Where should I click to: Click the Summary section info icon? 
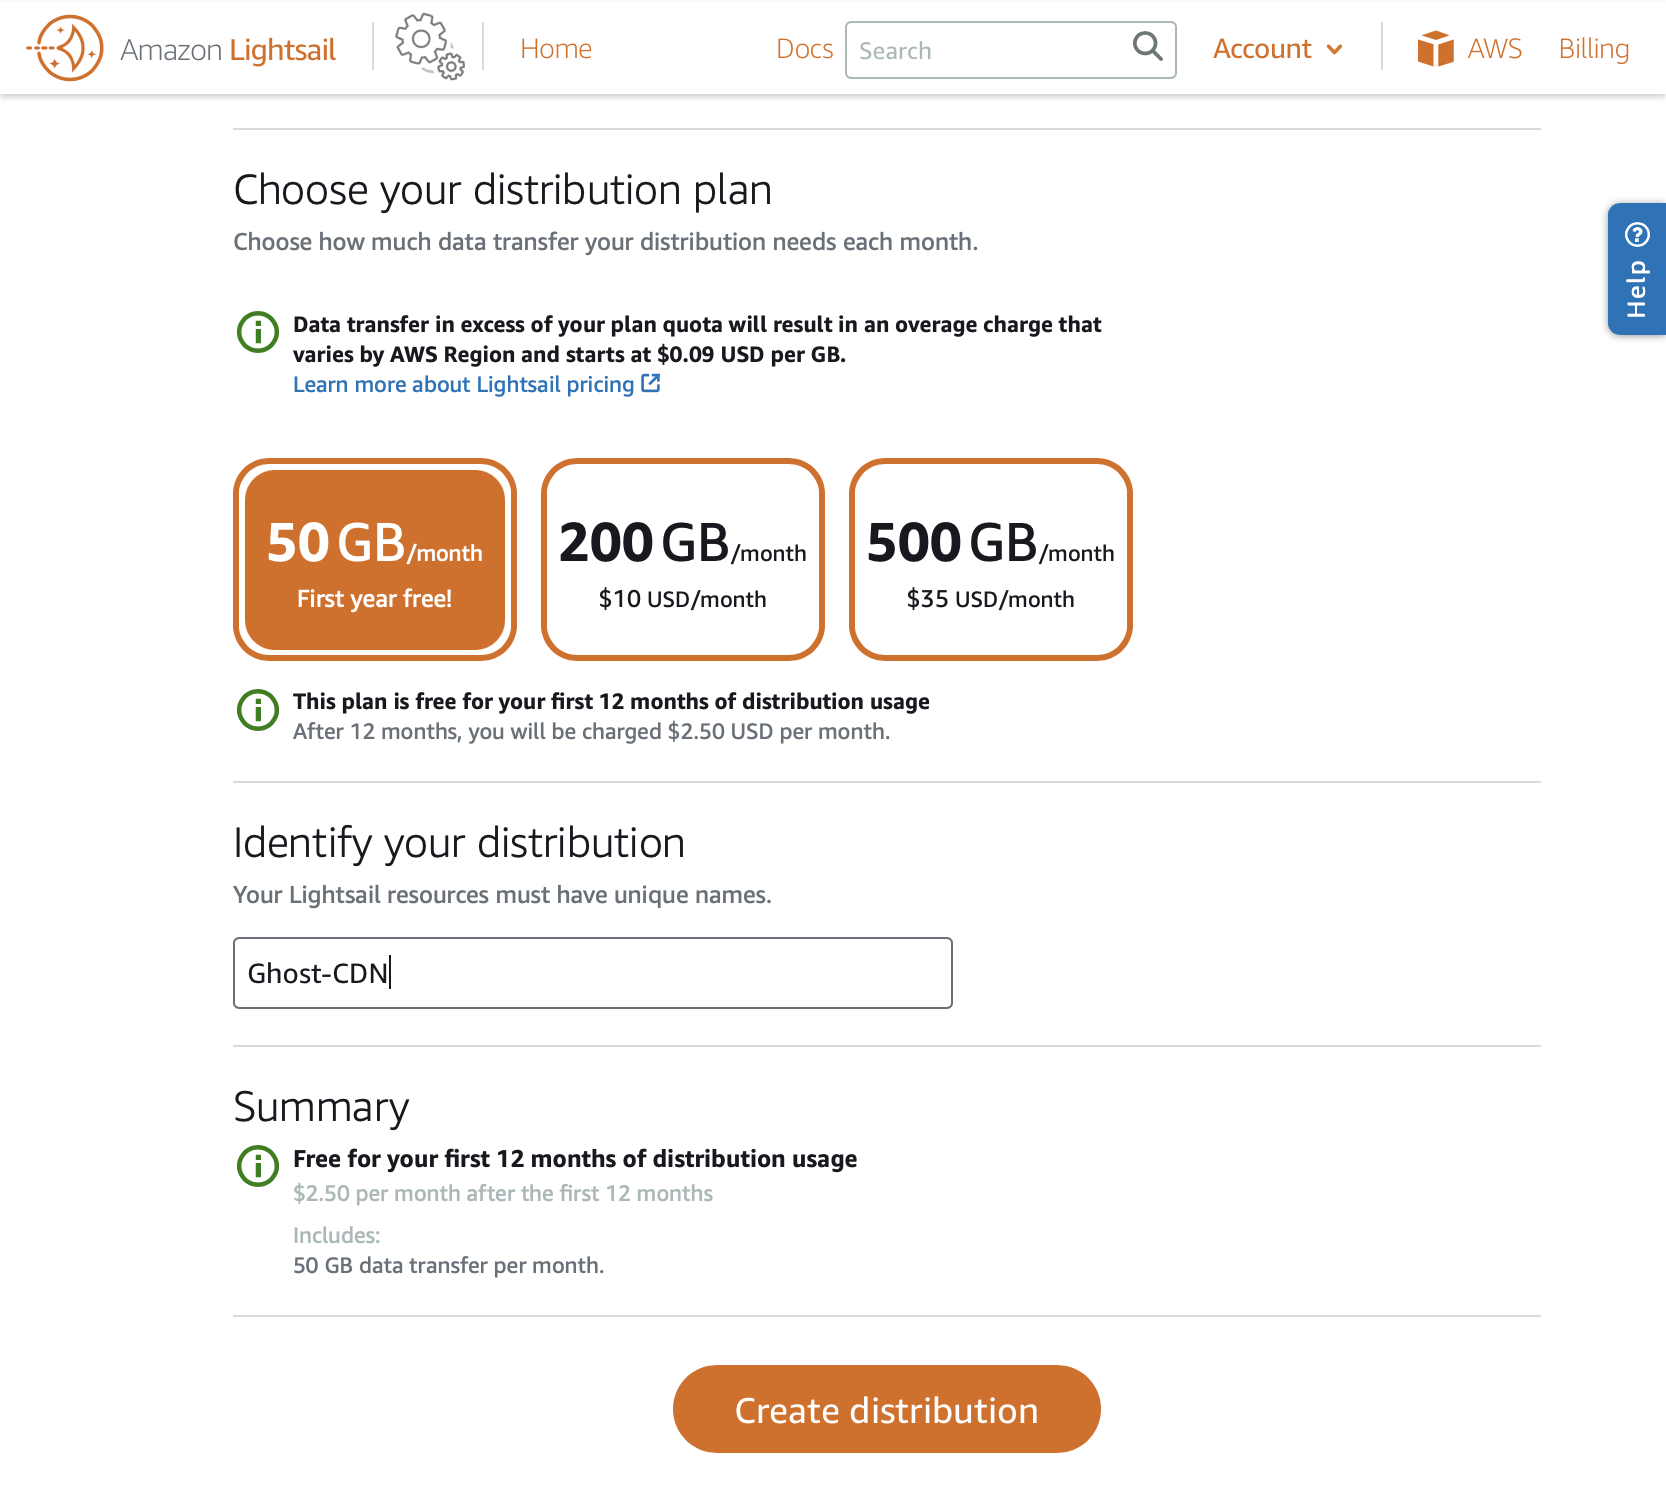[x=258, y=1166]
